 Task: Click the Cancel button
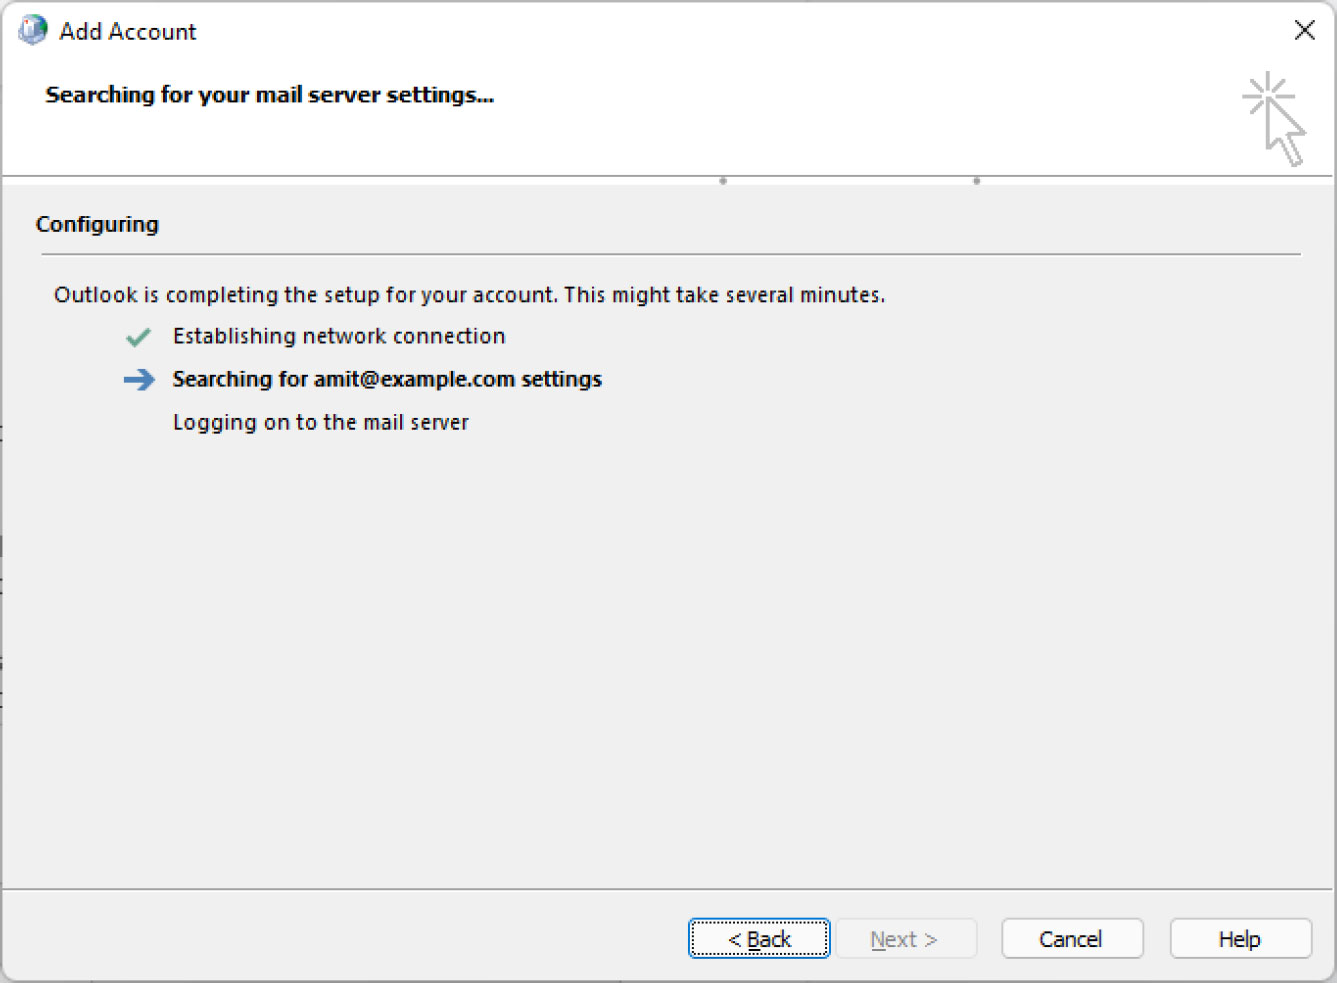pyautogui.click(x=1071, y=939)
